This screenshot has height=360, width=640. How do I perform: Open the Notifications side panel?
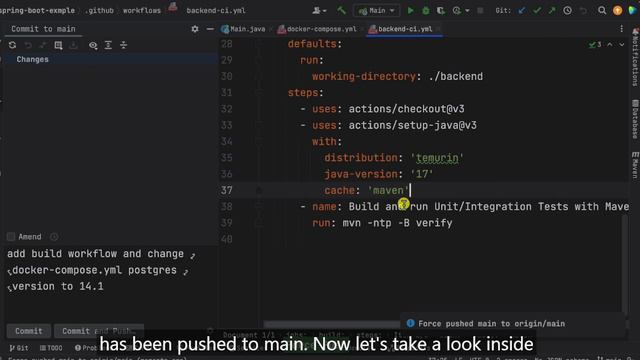pyautogui.click(x=635, y=57)
